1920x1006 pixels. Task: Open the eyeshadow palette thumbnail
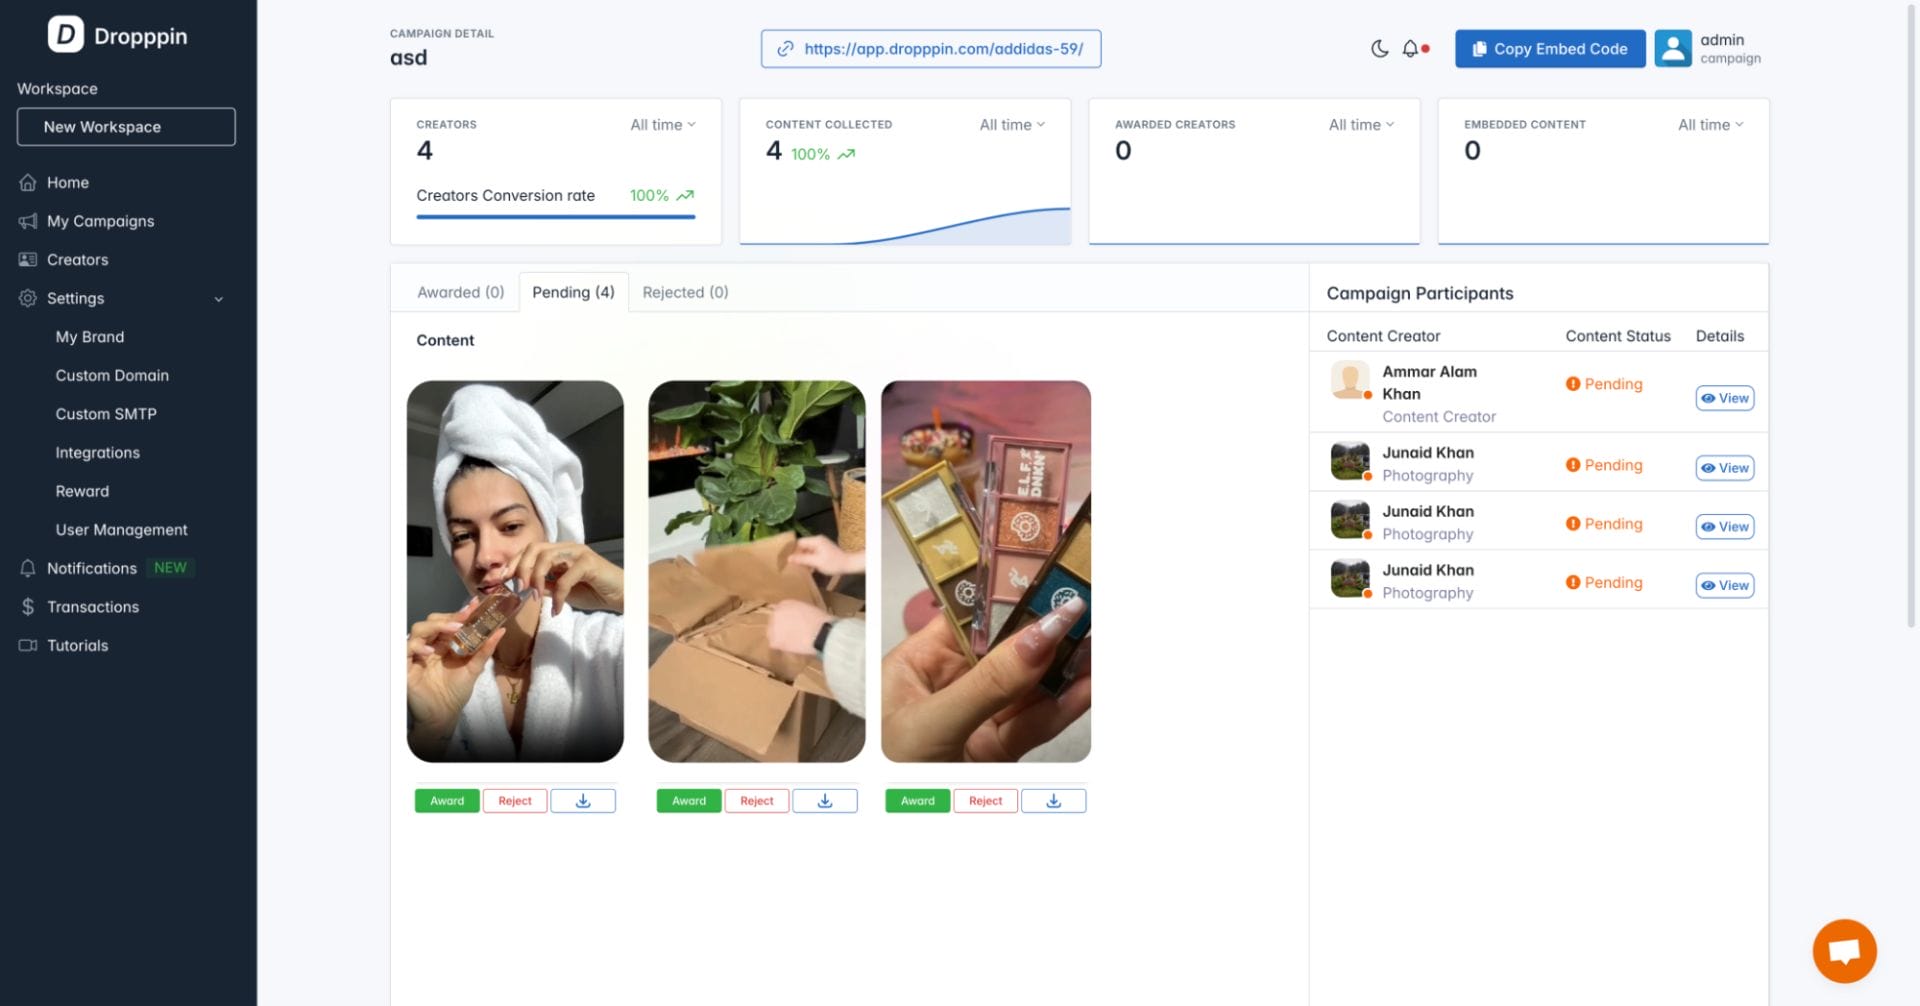pyautogui.click(x=985, y=571)
